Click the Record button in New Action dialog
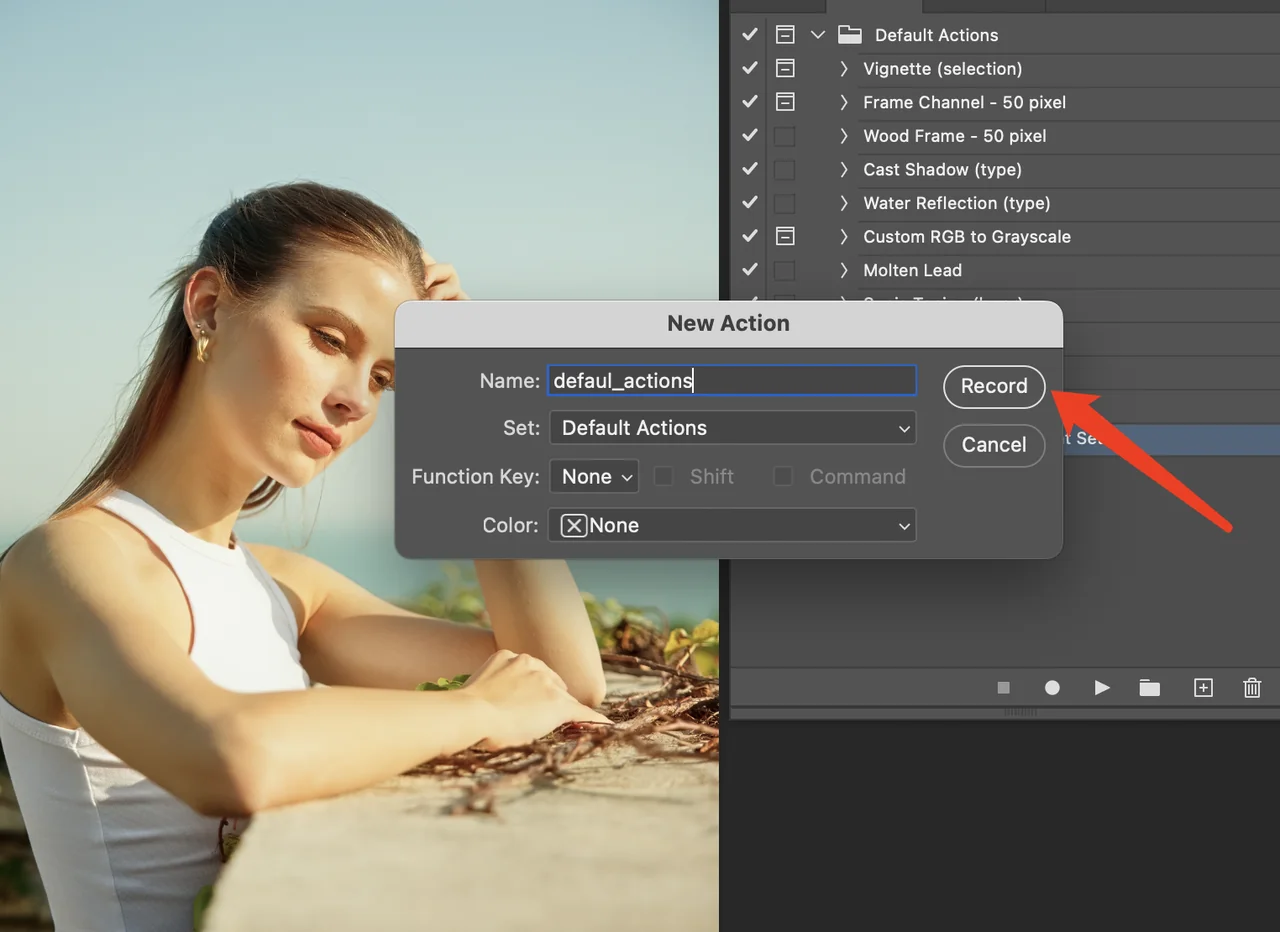 click(x=994, y=386)
